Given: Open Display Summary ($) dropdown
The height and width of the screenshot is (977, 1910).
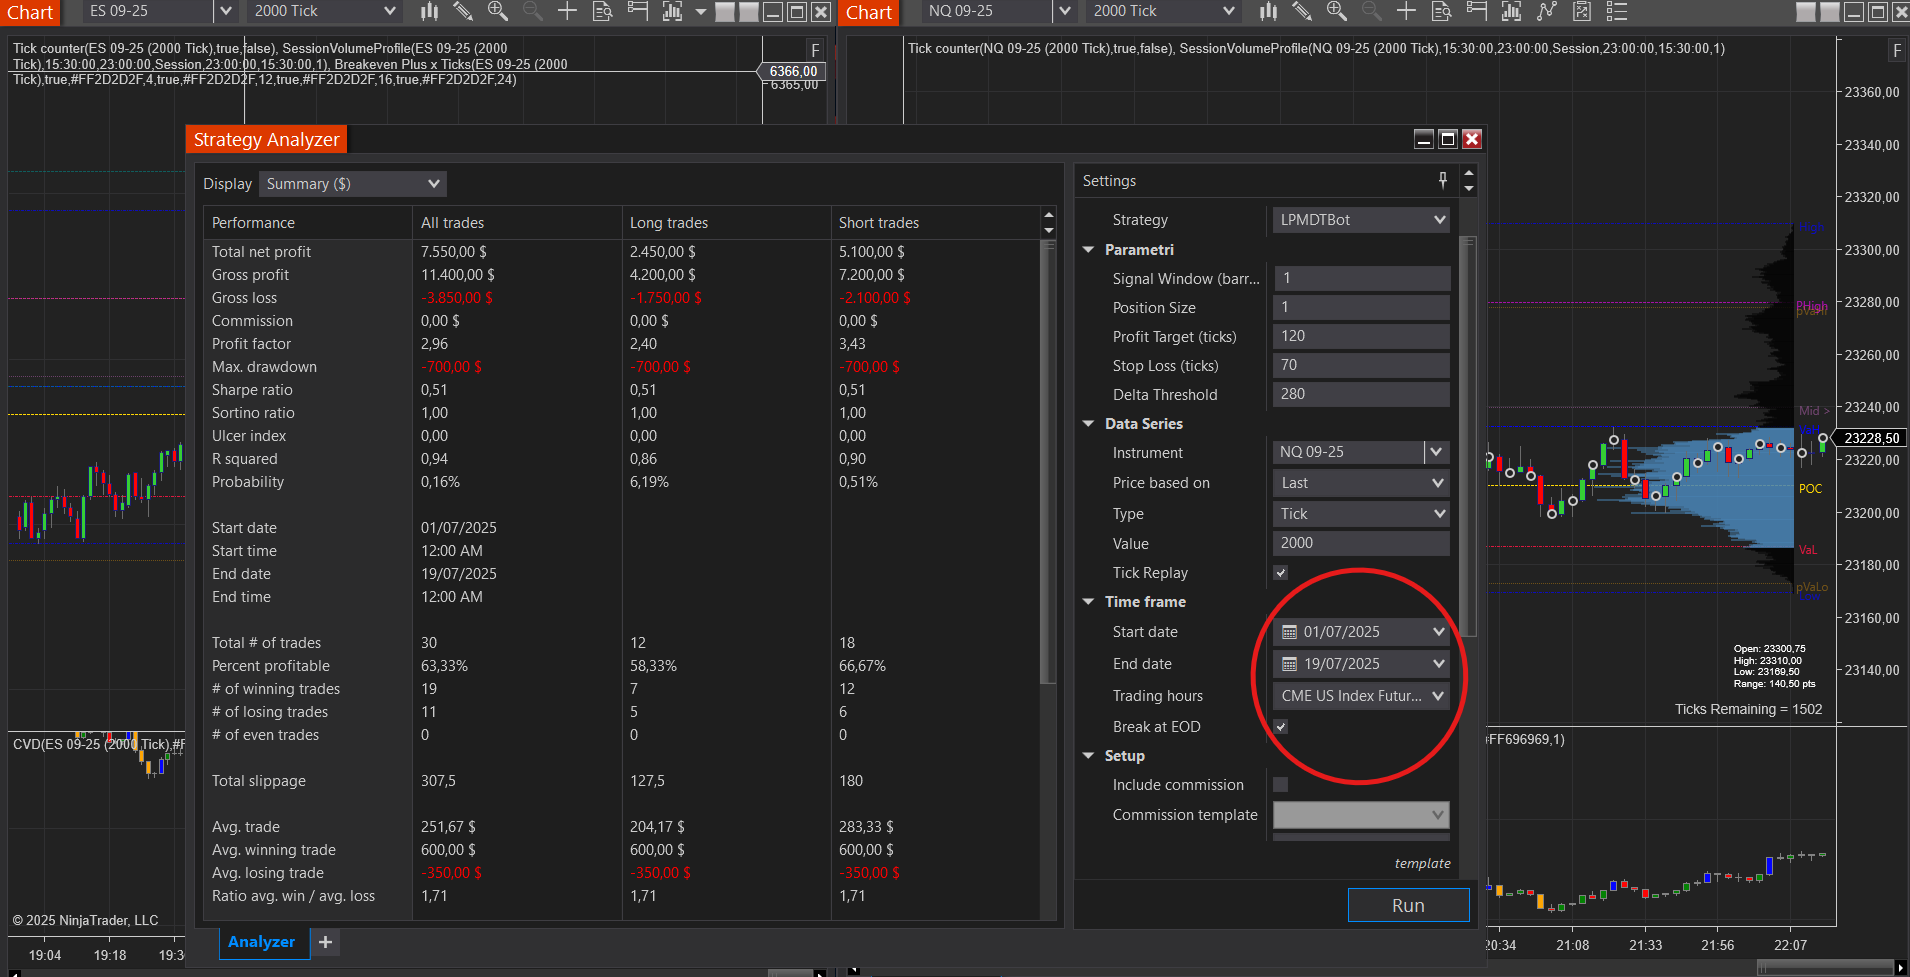Looking at the screenshot, I should tap(352, 184).
